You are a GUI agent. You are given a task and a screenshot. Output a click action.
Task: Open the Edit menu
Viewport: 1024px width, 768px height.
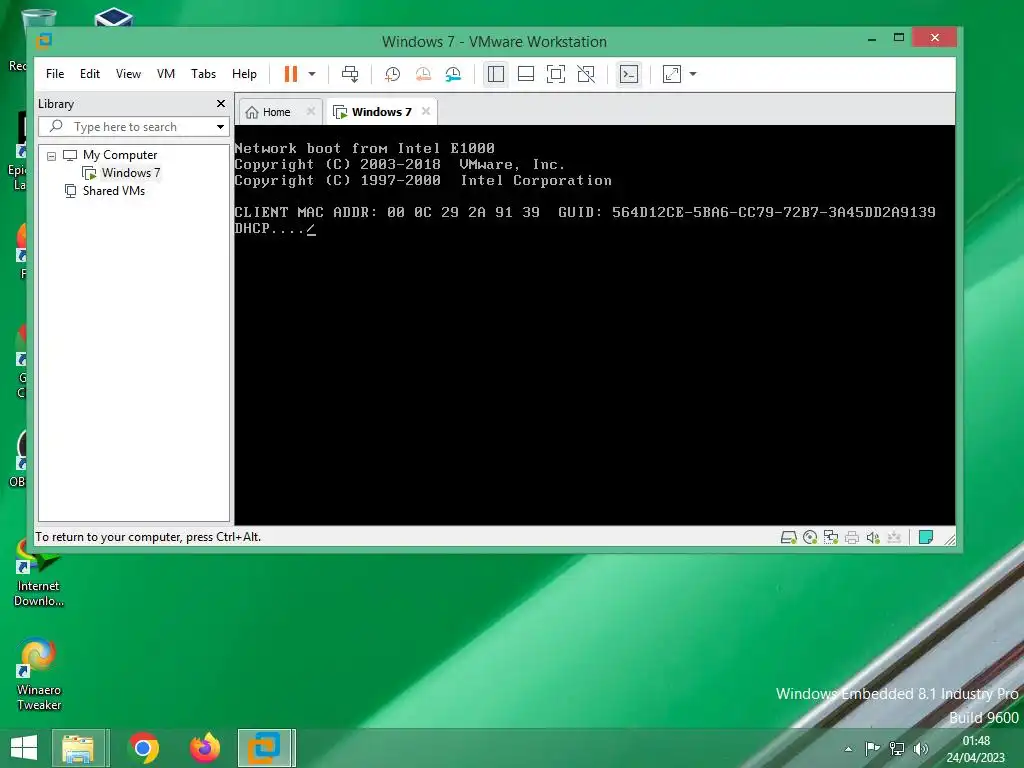click(89, 74)
